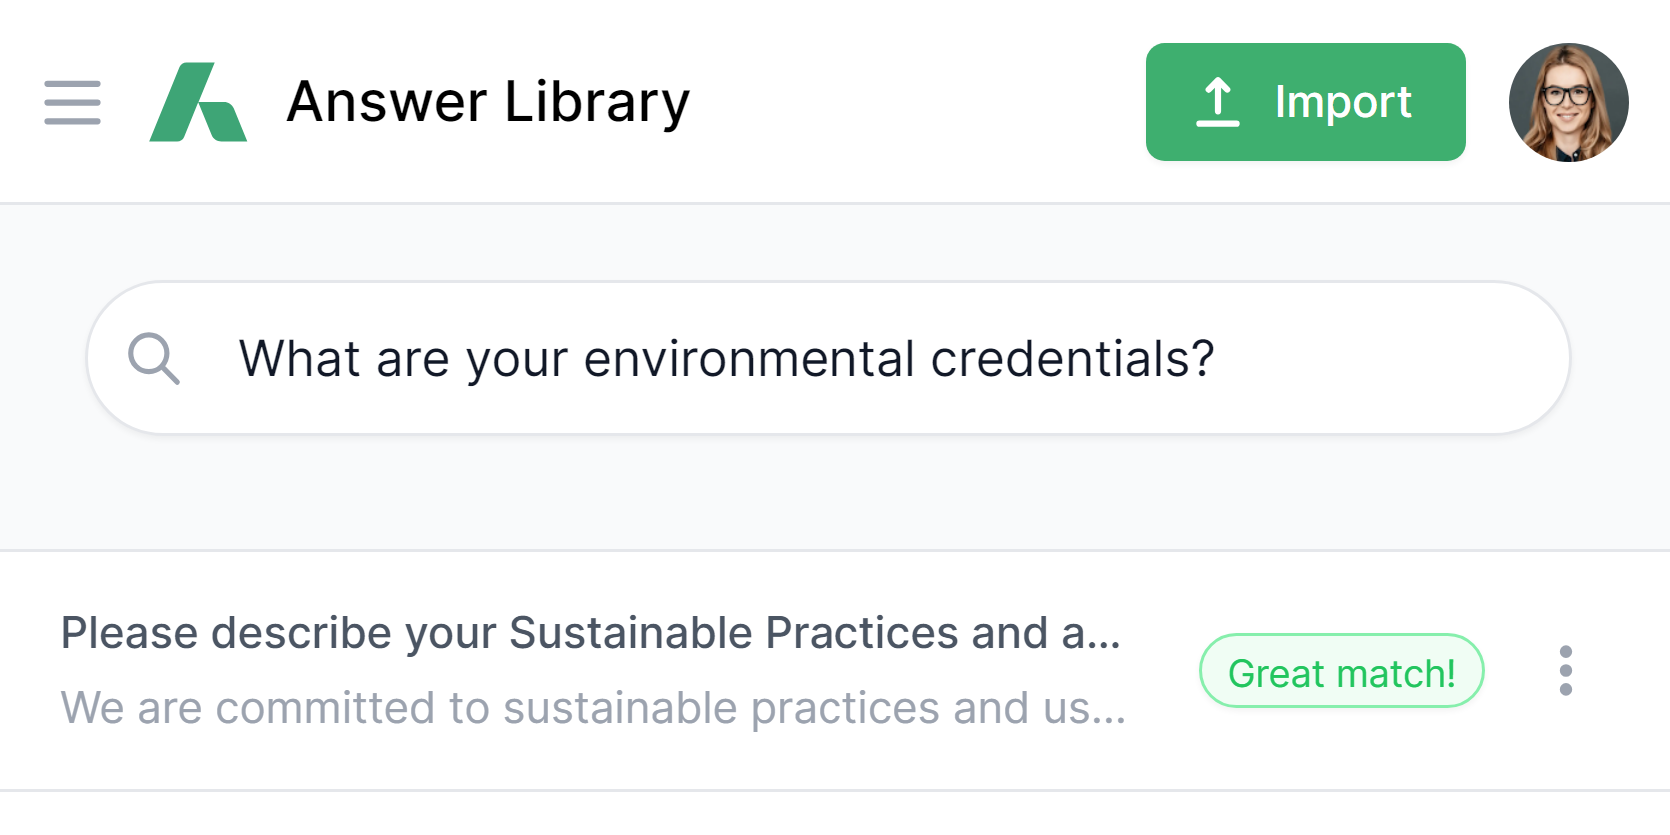This screenshot has height=835, width=1670.
Task: Open the hamburger navigation menu
Action: (x=72, y=103)
